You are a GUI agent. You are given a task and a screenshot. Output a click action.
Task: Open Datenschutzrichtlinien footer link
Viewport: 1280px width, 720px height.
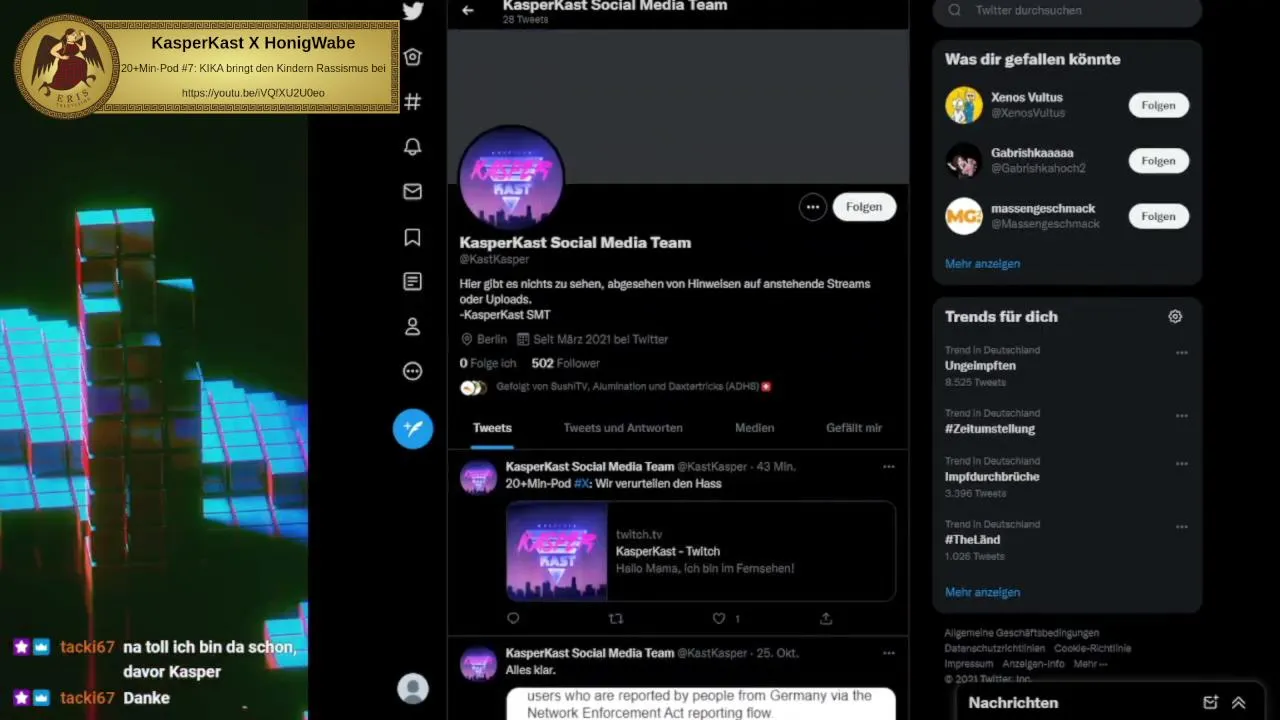[x=995, y=648]
